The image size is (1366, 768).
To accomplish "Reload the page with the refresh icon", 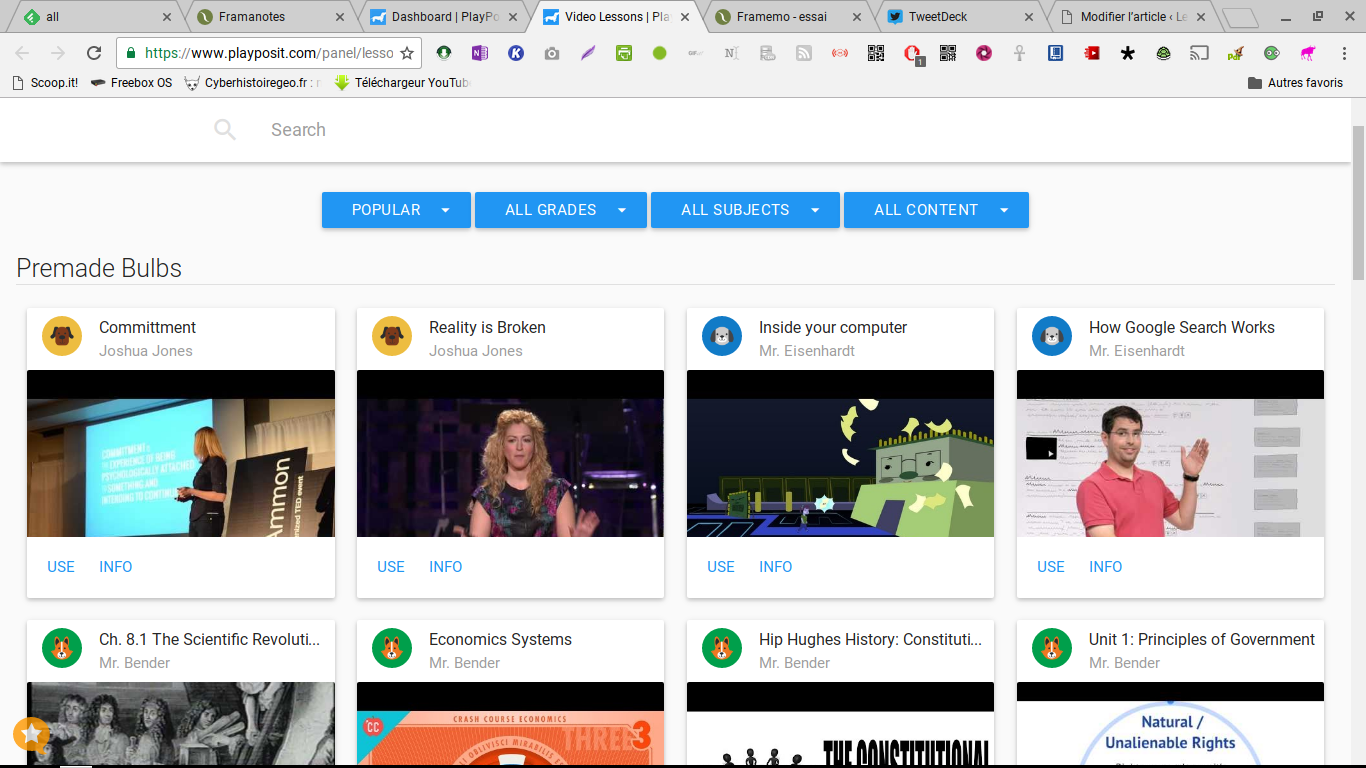I will click(x=94, y=53).
